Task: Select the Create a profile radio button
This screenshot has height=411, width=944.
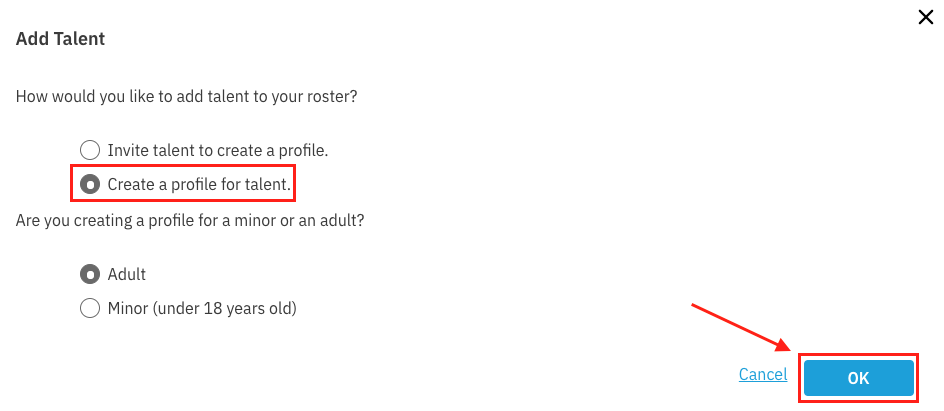Action: 90,185
